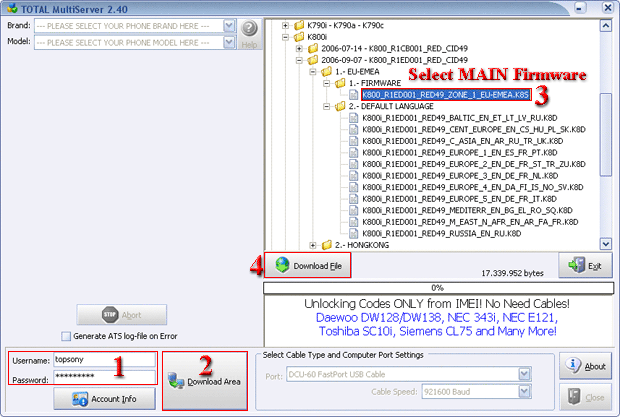The image size is (620, 417).
Task: Select K800i_R1ED001_RED49_BALTIC_EN_ET_LT_LV_RU.K8D
Action: 460,118
